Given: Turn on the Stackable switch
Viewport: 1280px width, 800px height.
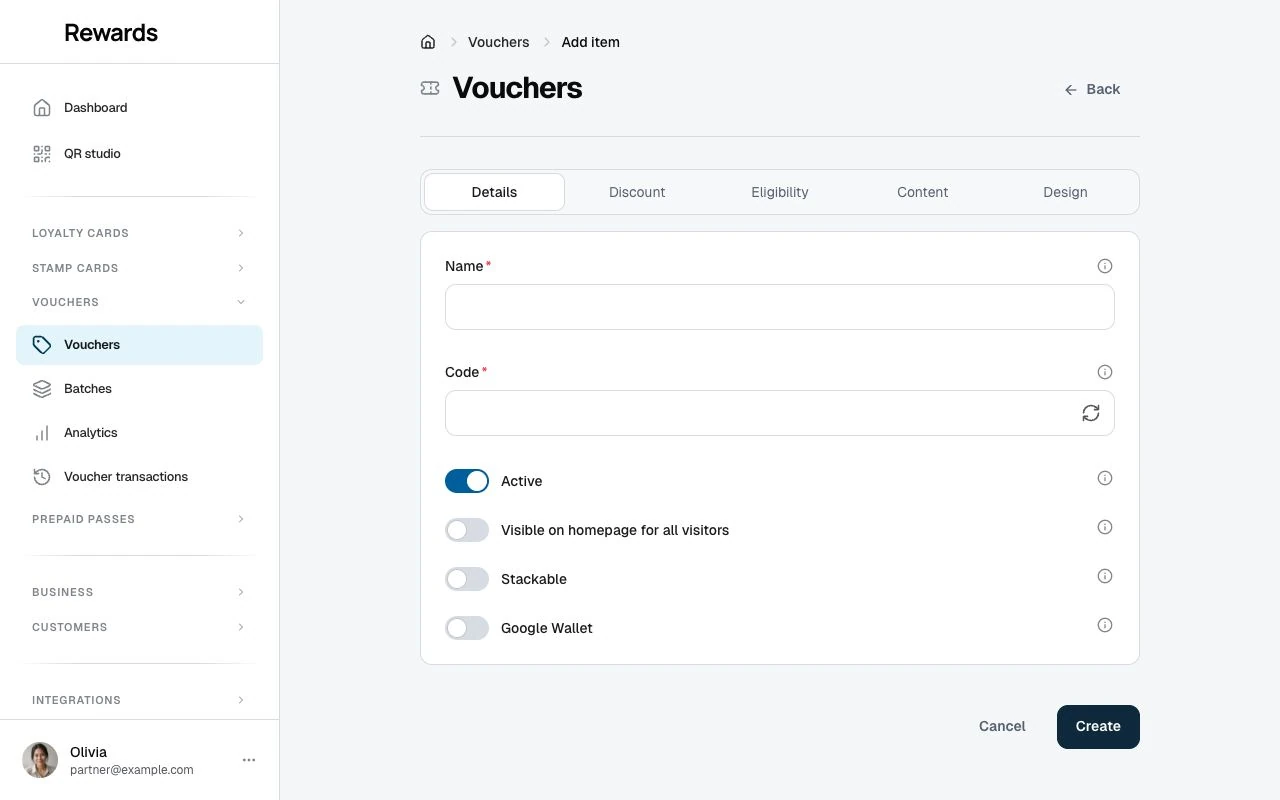Looking at the screenshot, I should [x=467, y=579].
